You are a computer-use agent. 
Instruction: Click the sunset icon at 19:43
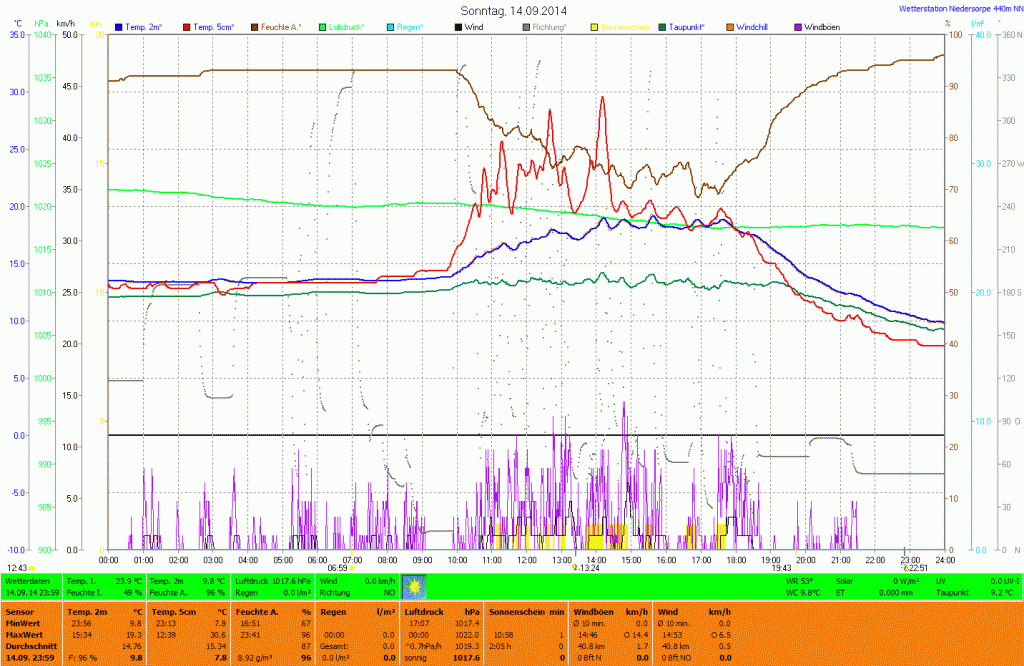[796, 568]
